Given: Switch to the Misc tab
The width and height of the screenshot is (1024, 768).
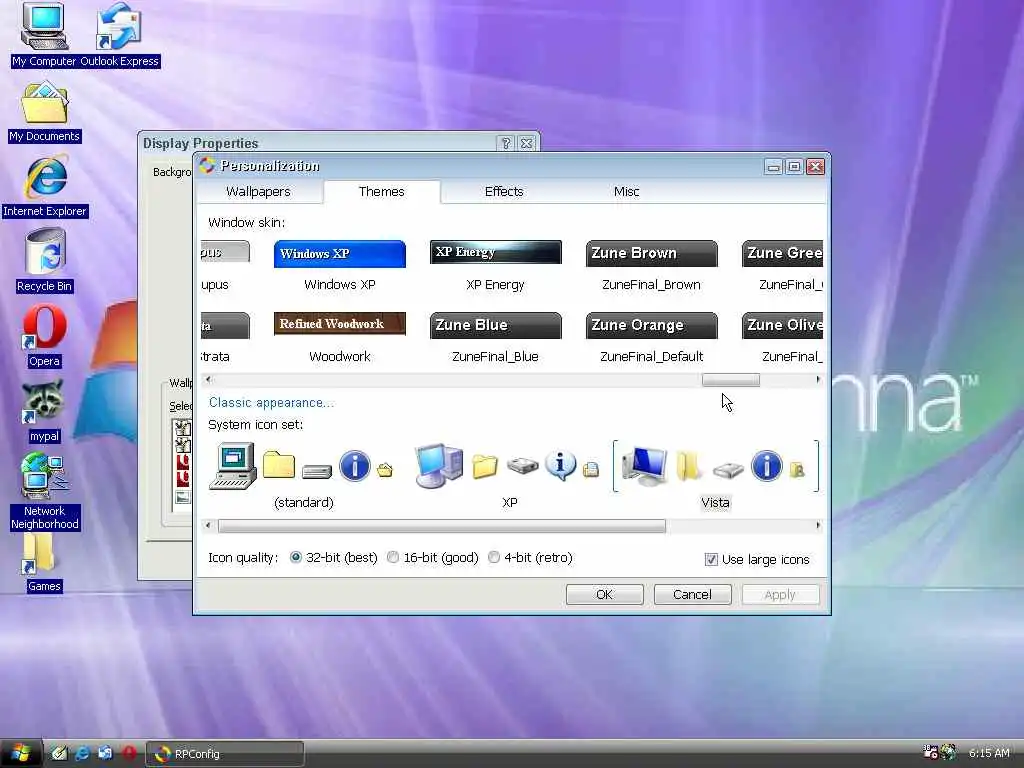Looking at the screenshot, I should point(626,191).
